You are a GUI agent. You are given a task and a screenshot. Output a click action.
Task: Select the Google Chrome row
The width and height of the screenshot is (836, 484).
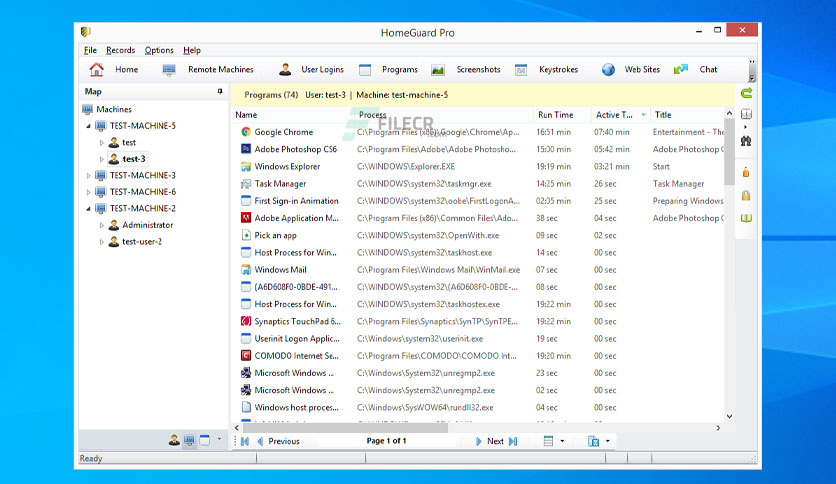click(479, 132)
